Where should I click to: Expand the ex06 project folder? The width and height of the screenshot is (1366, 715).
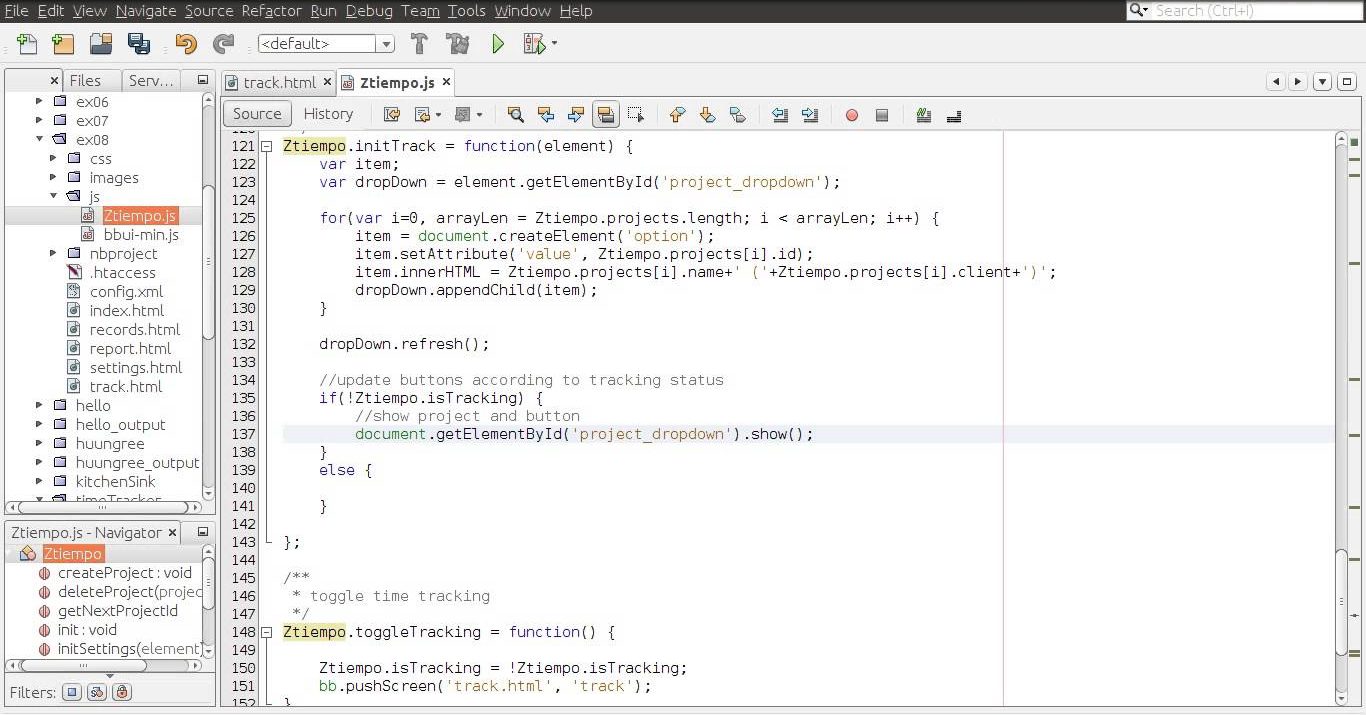click(x=39, y=102)
